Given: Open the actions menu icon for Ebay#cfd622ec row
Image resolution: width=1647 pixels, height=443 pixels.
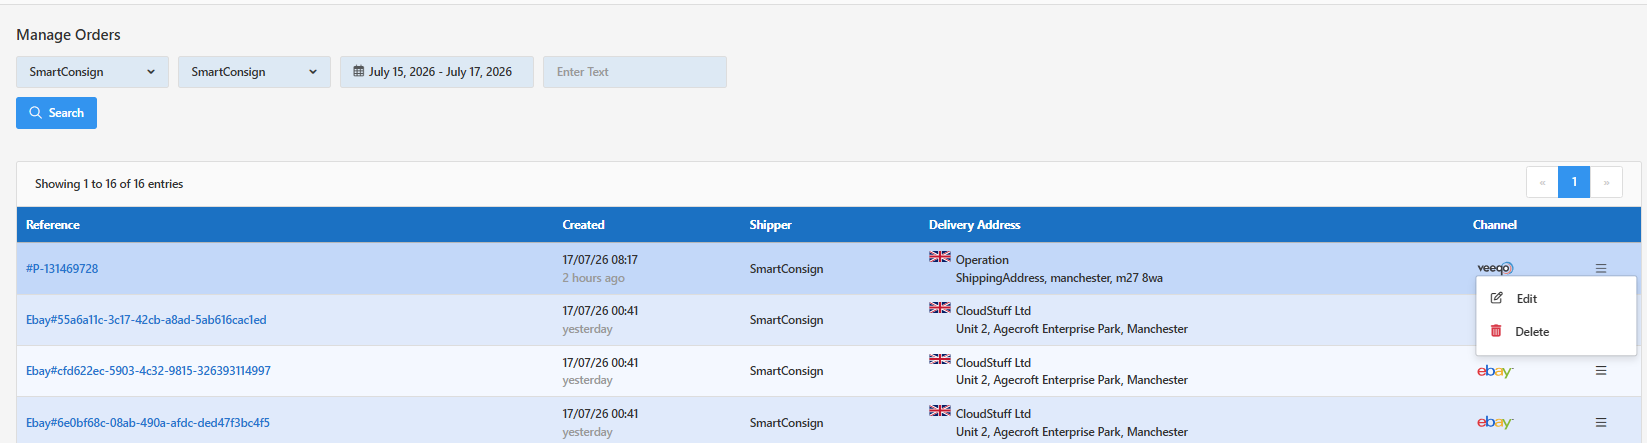Looking at the screenshot, I should [x=1601, y=371].
